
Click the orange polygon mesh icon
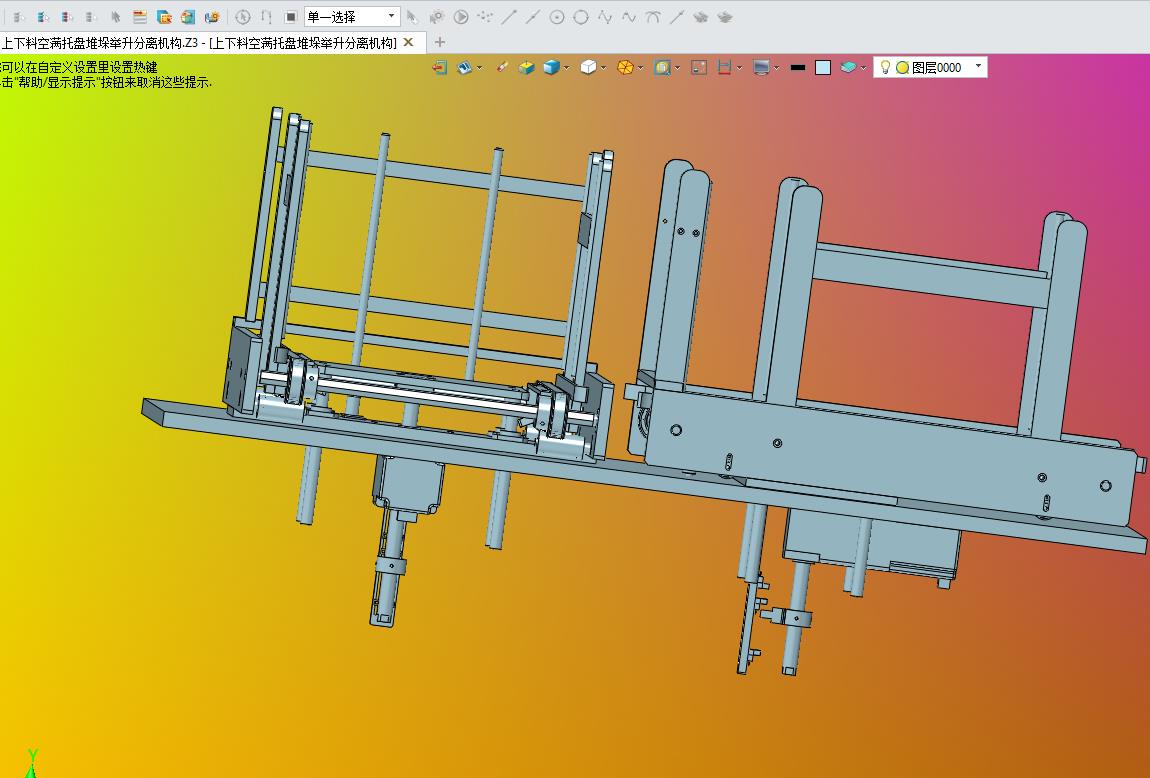625,67
